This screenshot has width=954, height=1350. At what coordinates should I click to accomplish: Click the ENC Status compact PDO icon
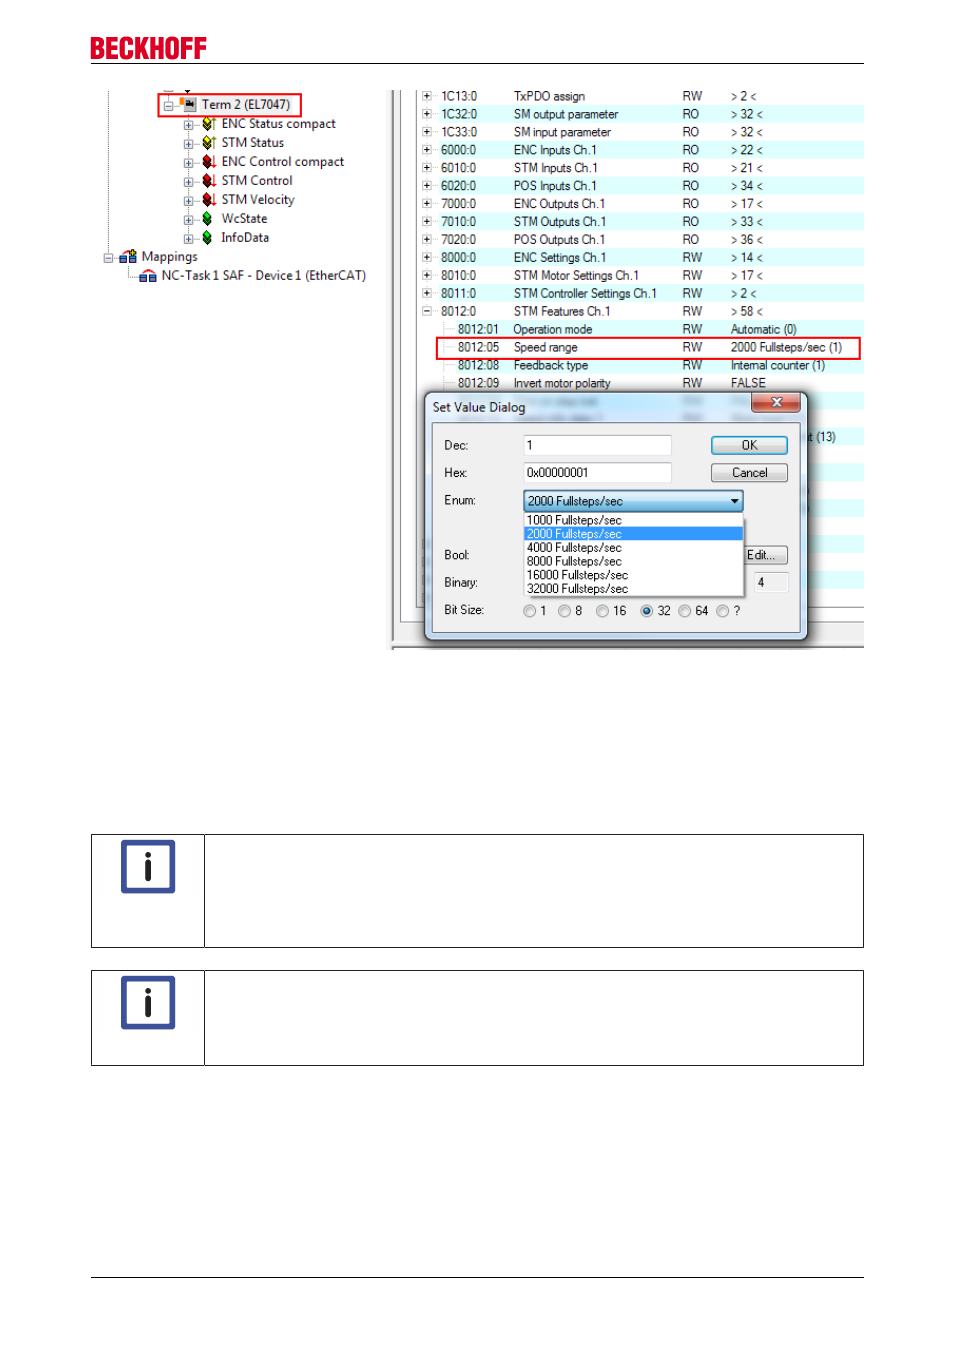(x=208, y=124)
